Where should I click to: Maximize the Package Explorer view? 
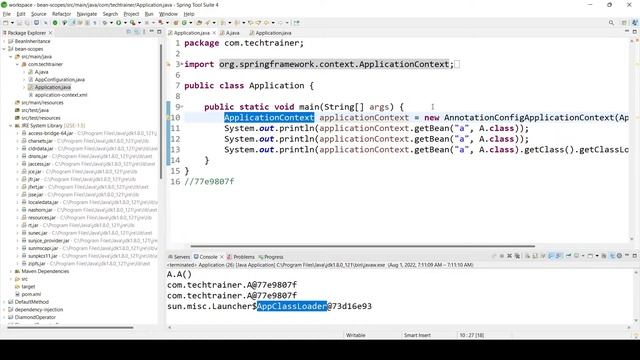159,32
